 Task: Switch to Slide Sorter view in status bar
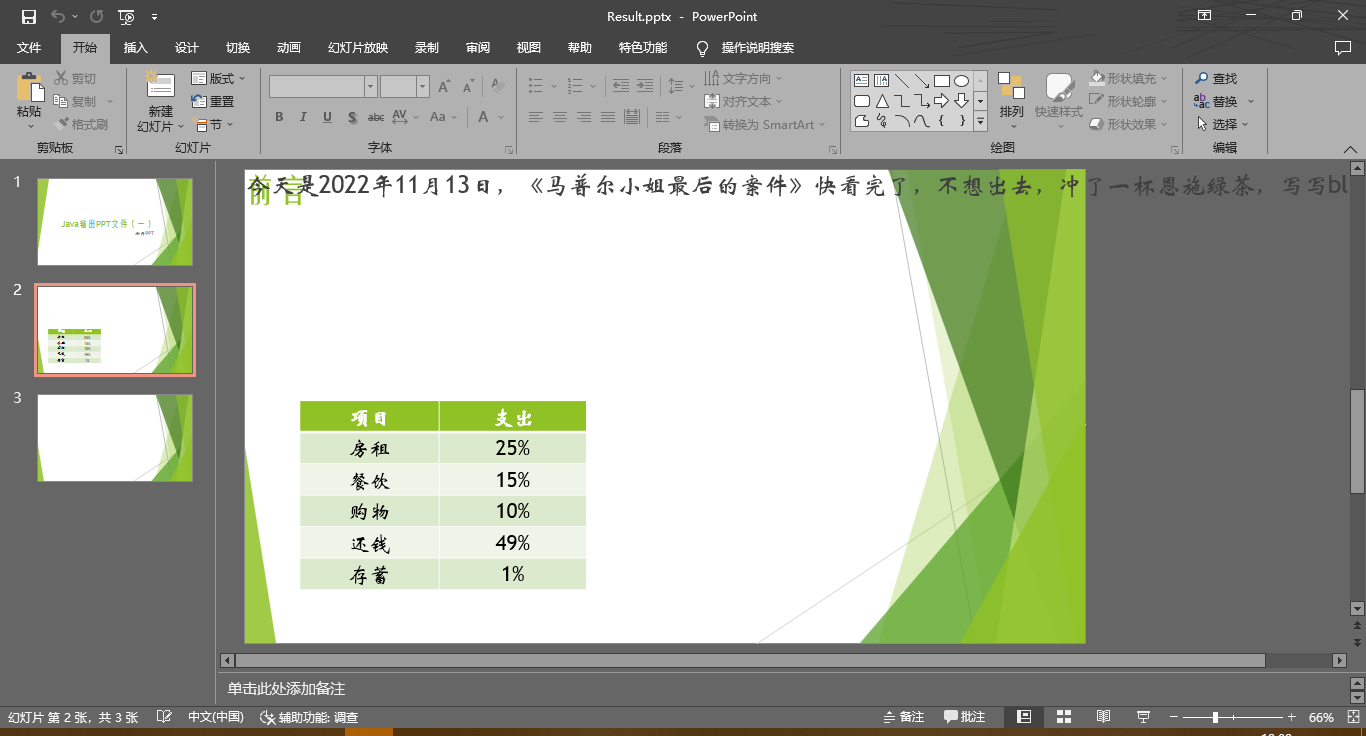coord(1063,716)
